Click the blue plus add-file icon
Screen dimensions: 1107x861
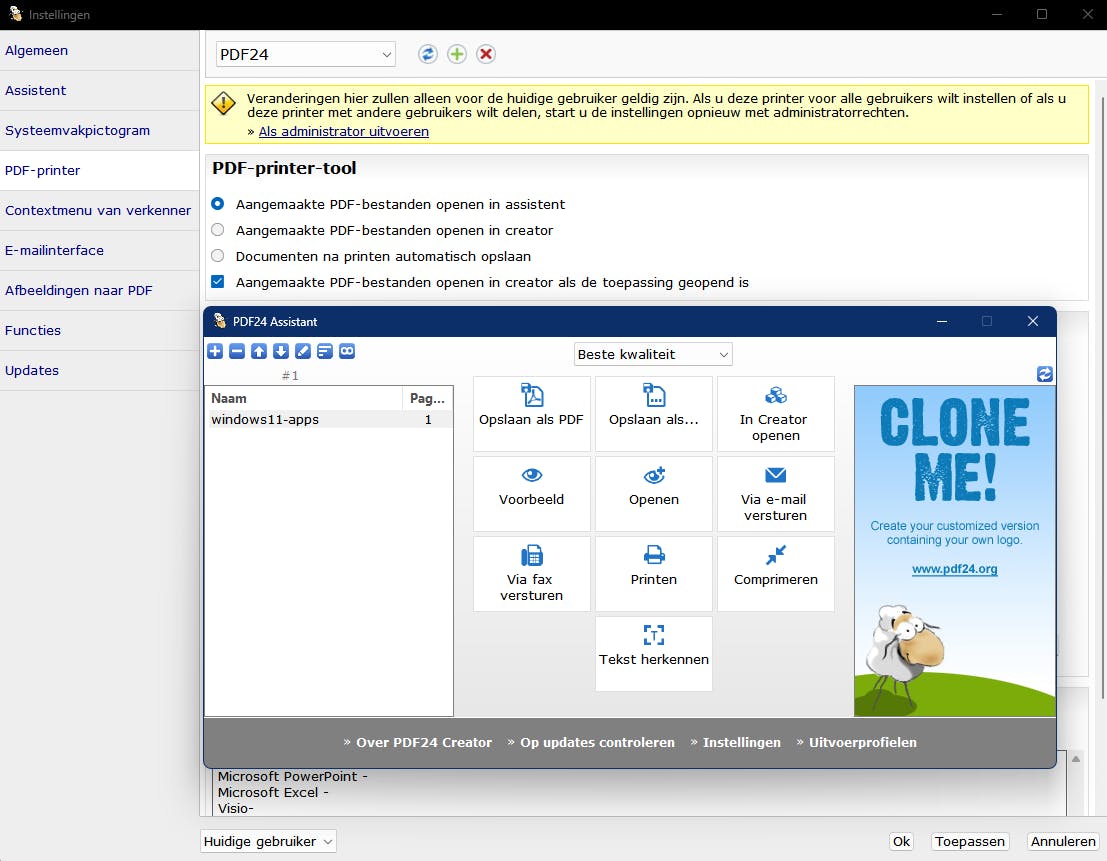(215, 351)
